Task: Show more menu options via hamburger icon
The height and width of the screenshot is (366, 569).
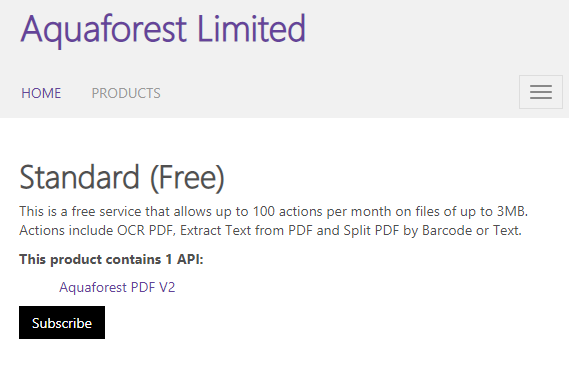Action: pos(541,92)
